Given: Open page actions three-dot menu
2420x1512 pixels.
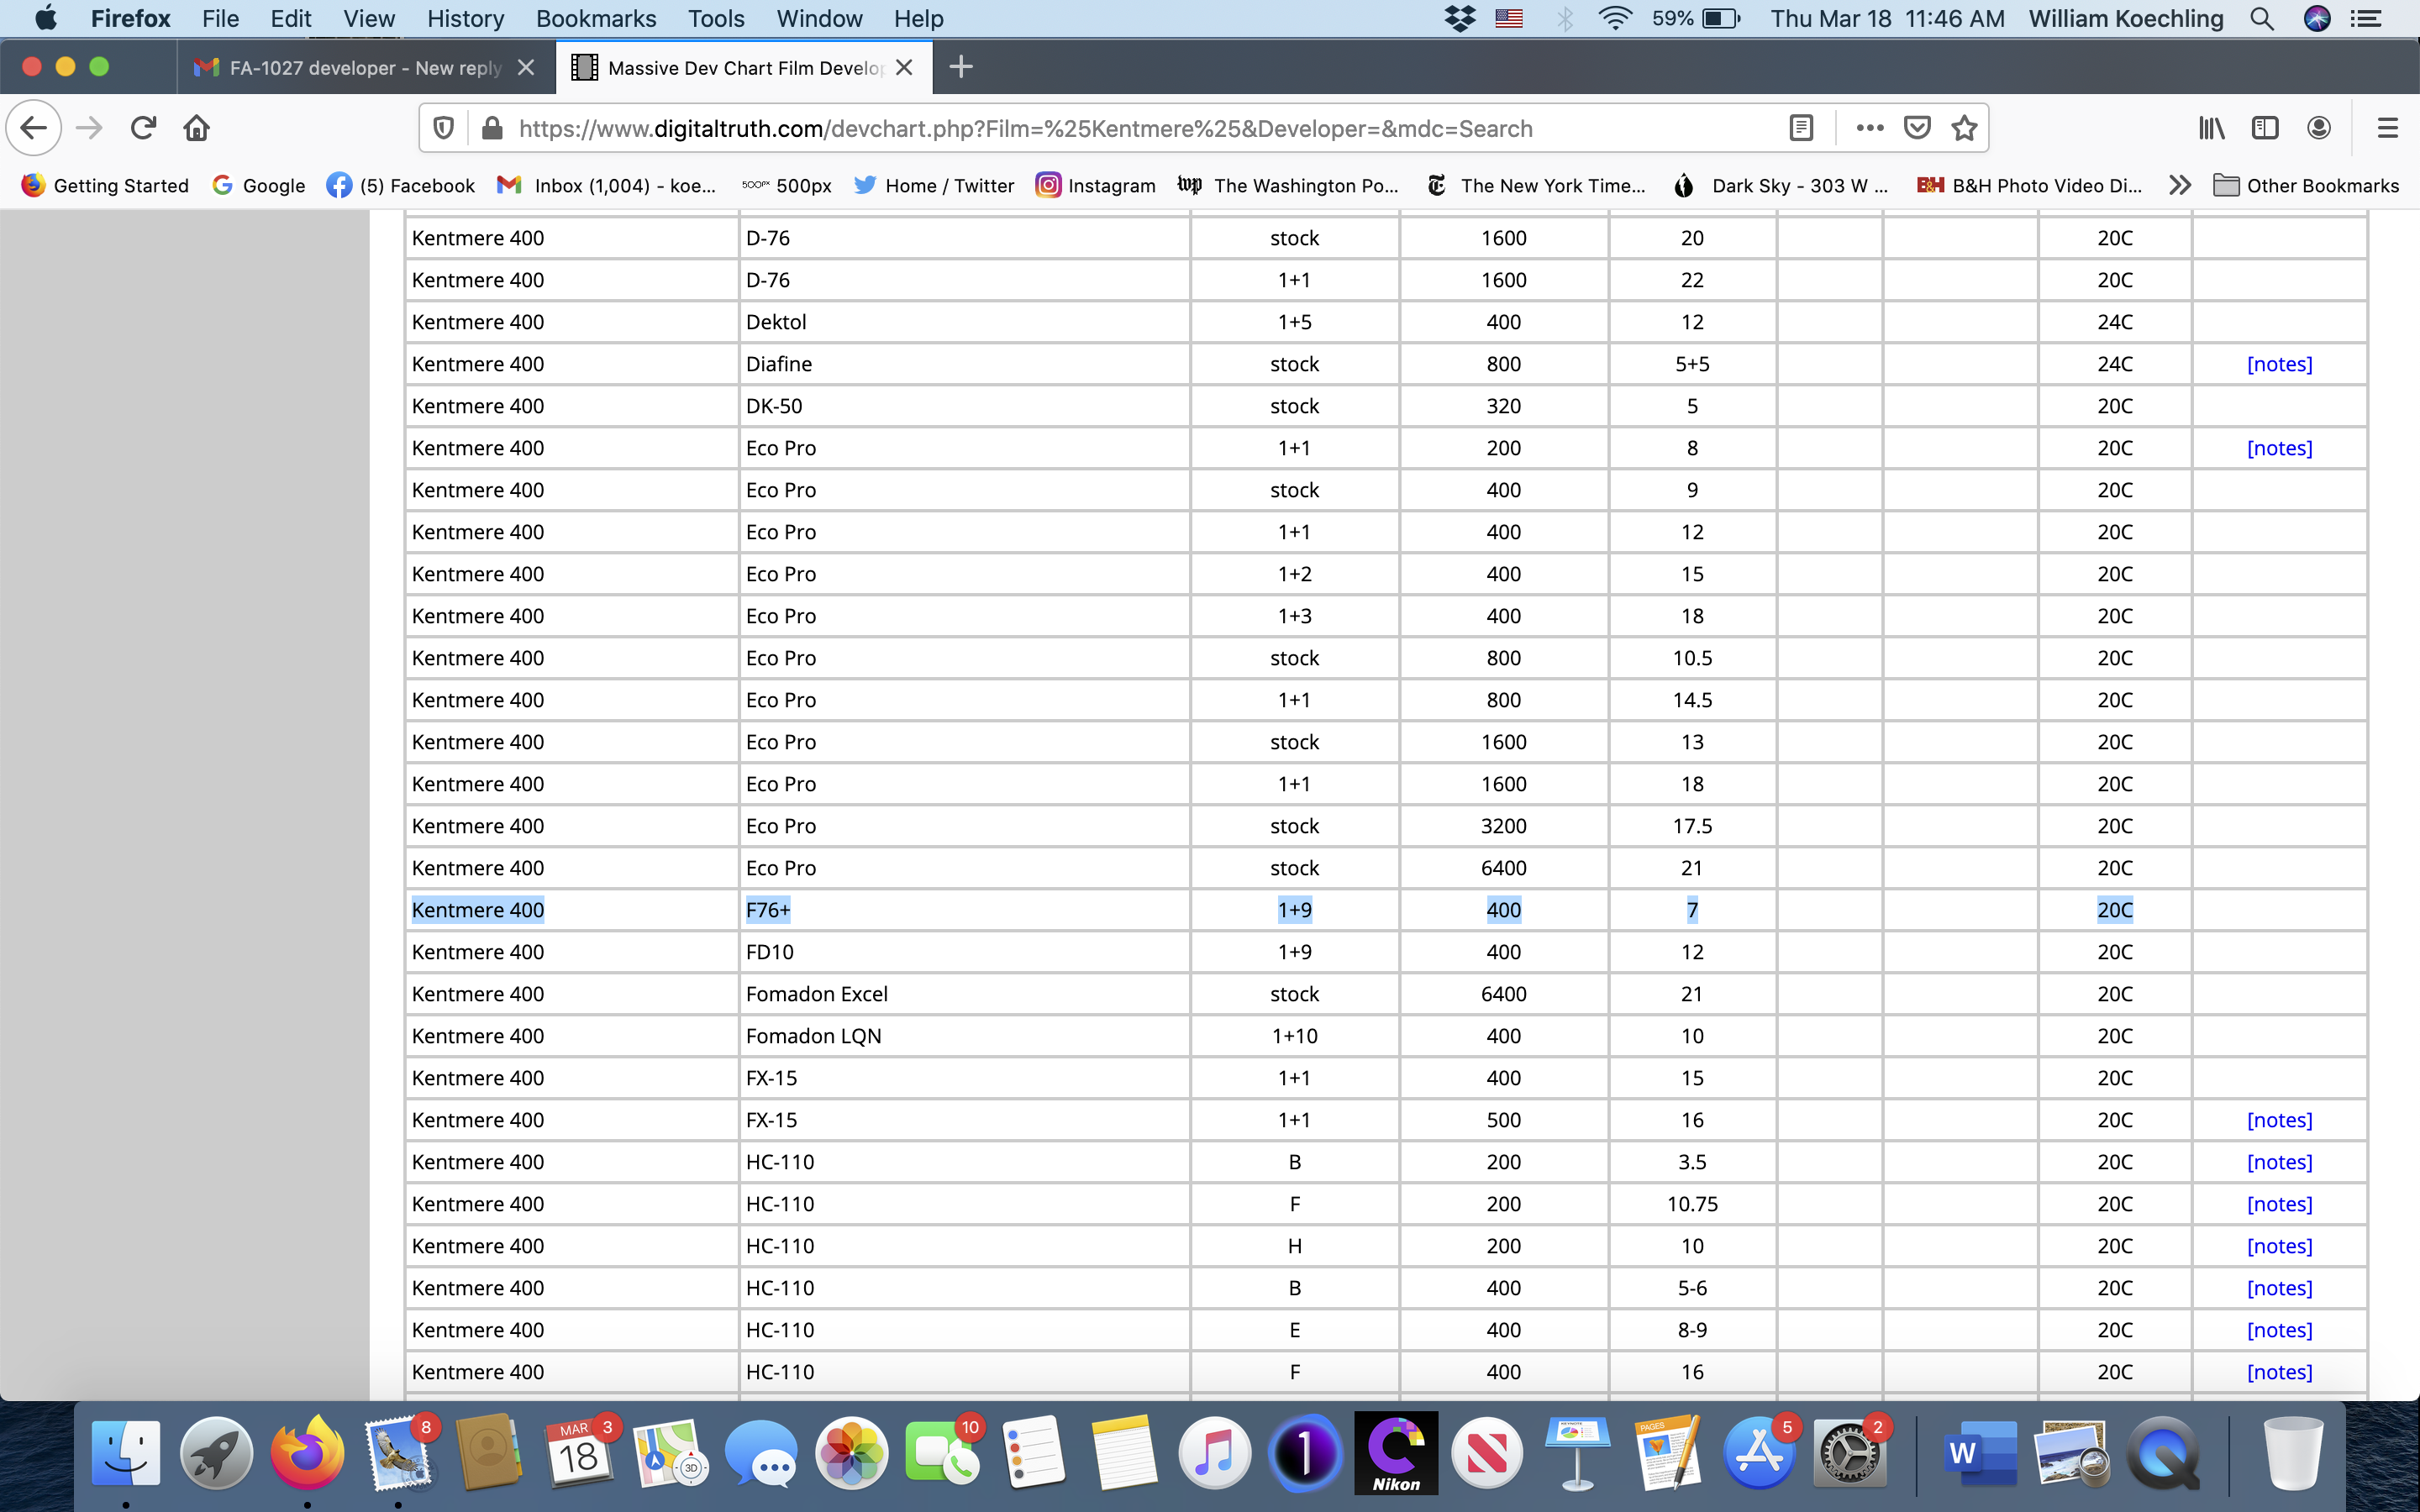Looking at the screenshot, I should (x=1869, y=128).
